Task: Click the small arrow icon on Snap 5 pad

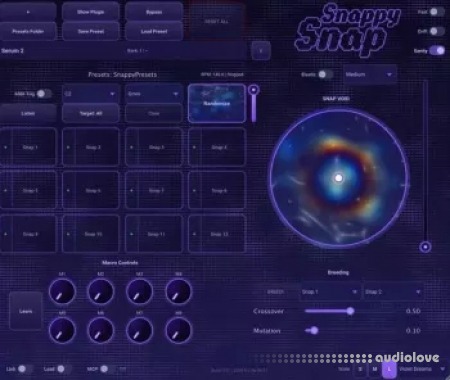Action: pyautogui.click(x=5, y=191)
